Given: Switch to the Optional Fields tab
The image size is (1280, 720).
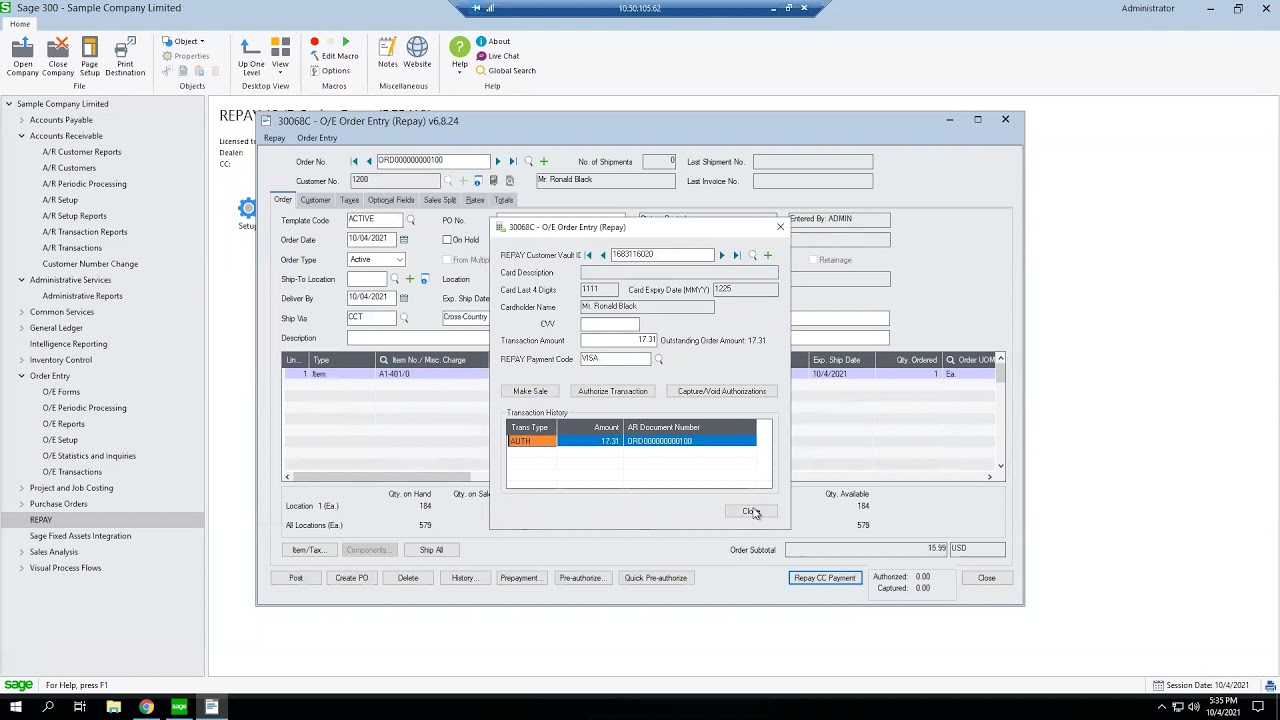Looking at the screenshot, I should (x=391, y=200).
